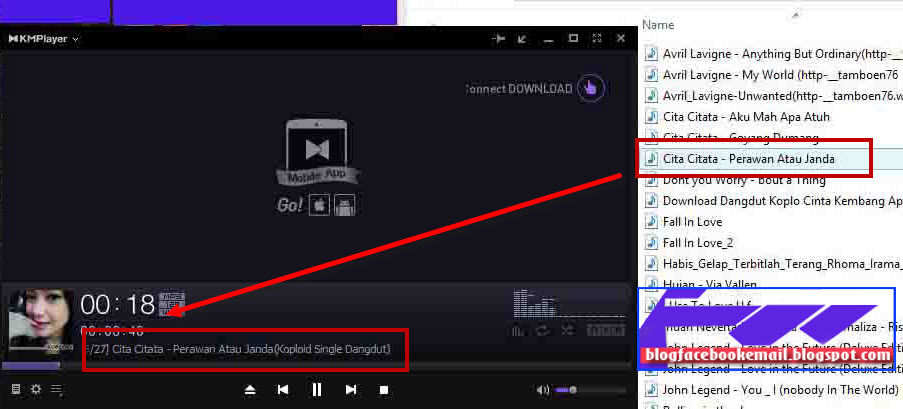903x409 pixels.
Task: Pause the current song
Action: click(317, 390)
